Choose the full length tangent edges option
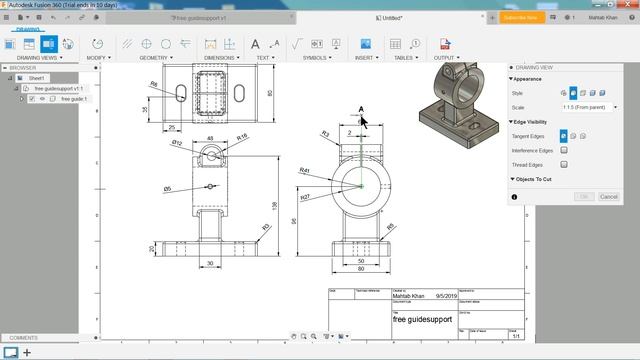 coord(563,136)
